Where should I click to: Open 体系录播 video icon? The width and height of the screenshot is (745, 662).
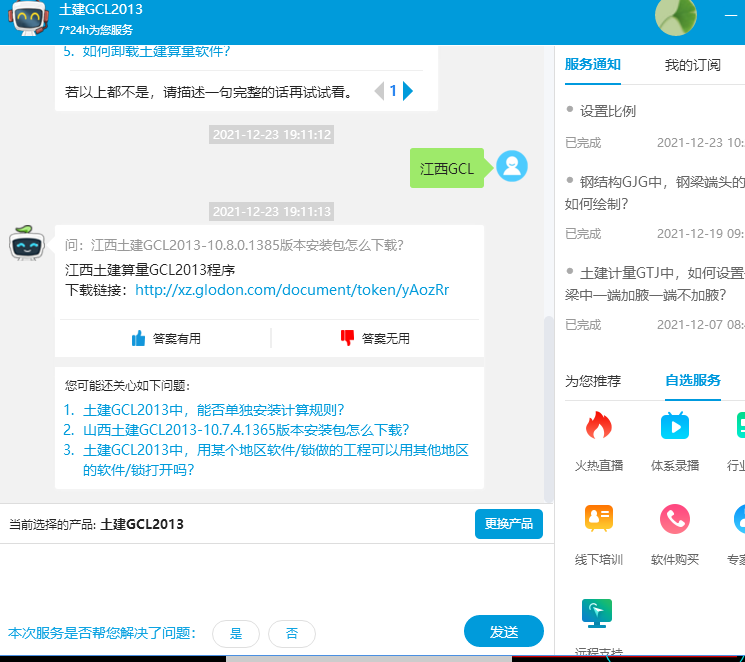pos(675,425)
